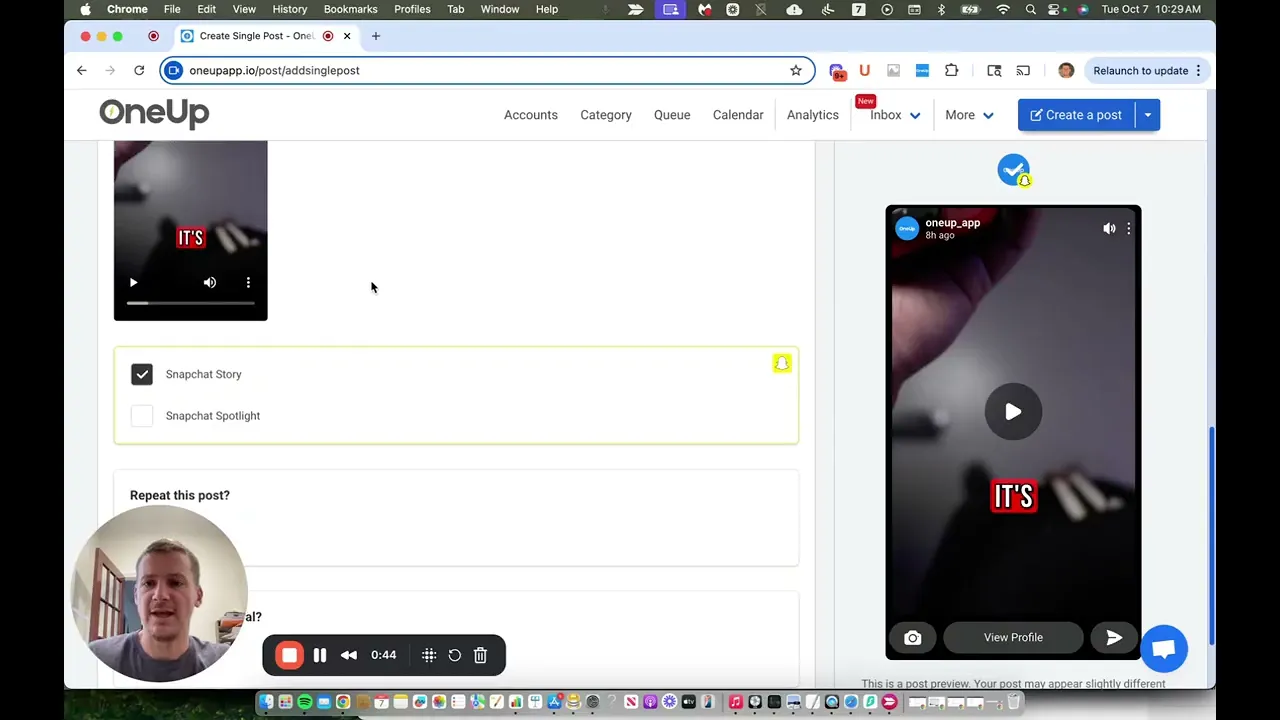Viewport: 1280px width, 720px height.
Task: Check the Snapchat Spotlight checkbox
Action: [x=142, y=416]
